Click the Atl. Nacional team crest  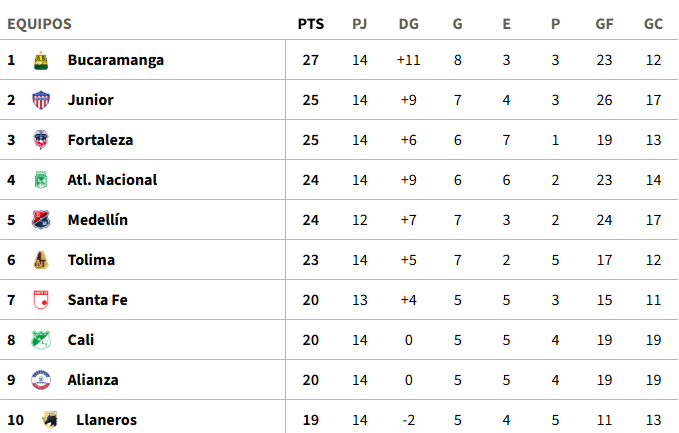coord(41,180)
